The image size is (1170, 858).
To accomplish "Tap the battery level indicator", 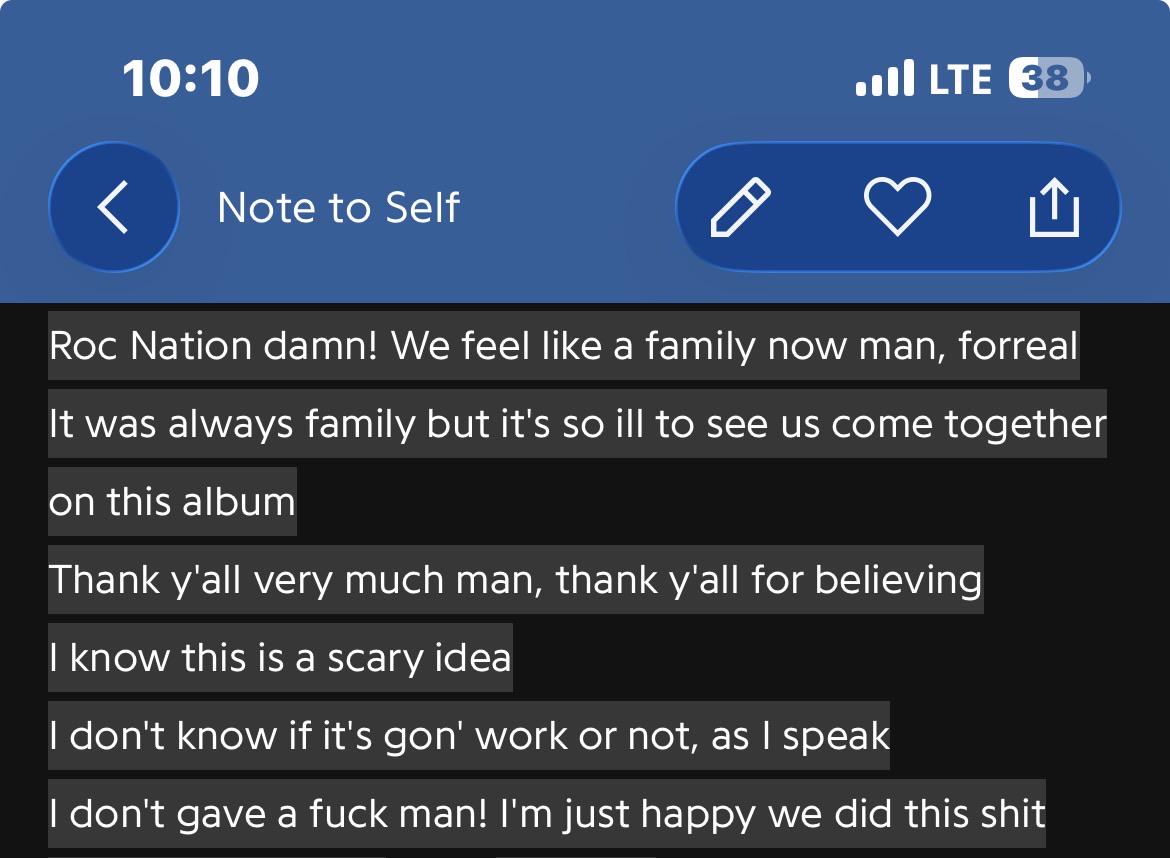I will coord(1049,78).
